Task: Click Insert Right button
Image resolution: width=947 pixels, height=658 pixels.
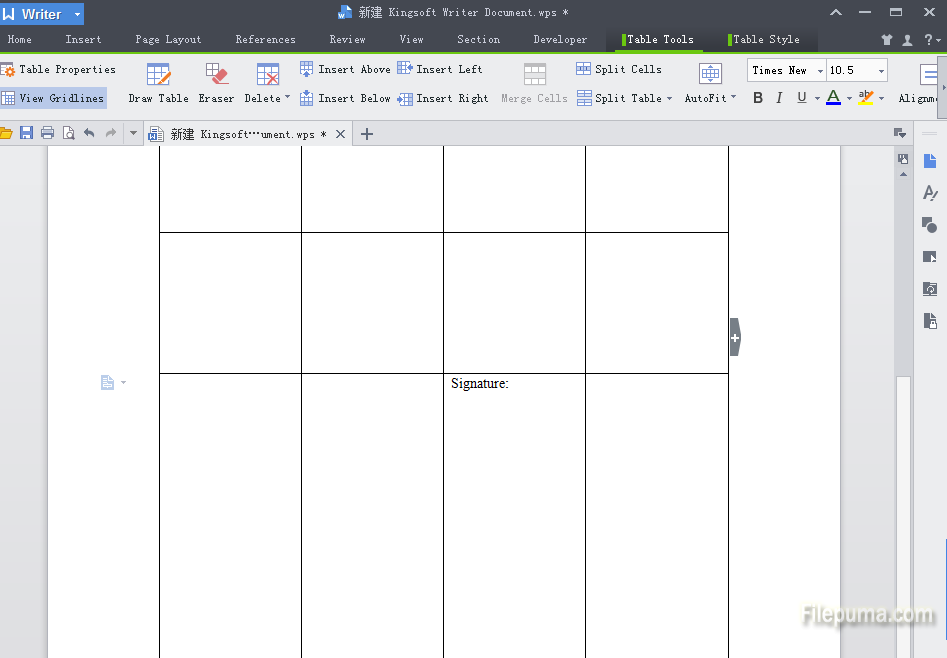Action: pos(443,98)
